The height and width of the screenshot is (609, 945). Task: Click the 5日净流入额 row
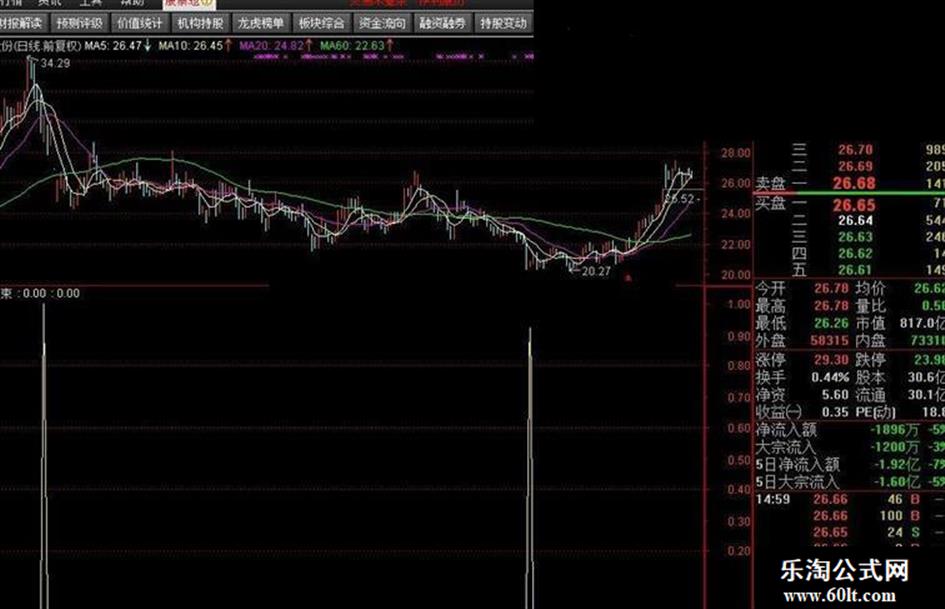coord(850,465)
